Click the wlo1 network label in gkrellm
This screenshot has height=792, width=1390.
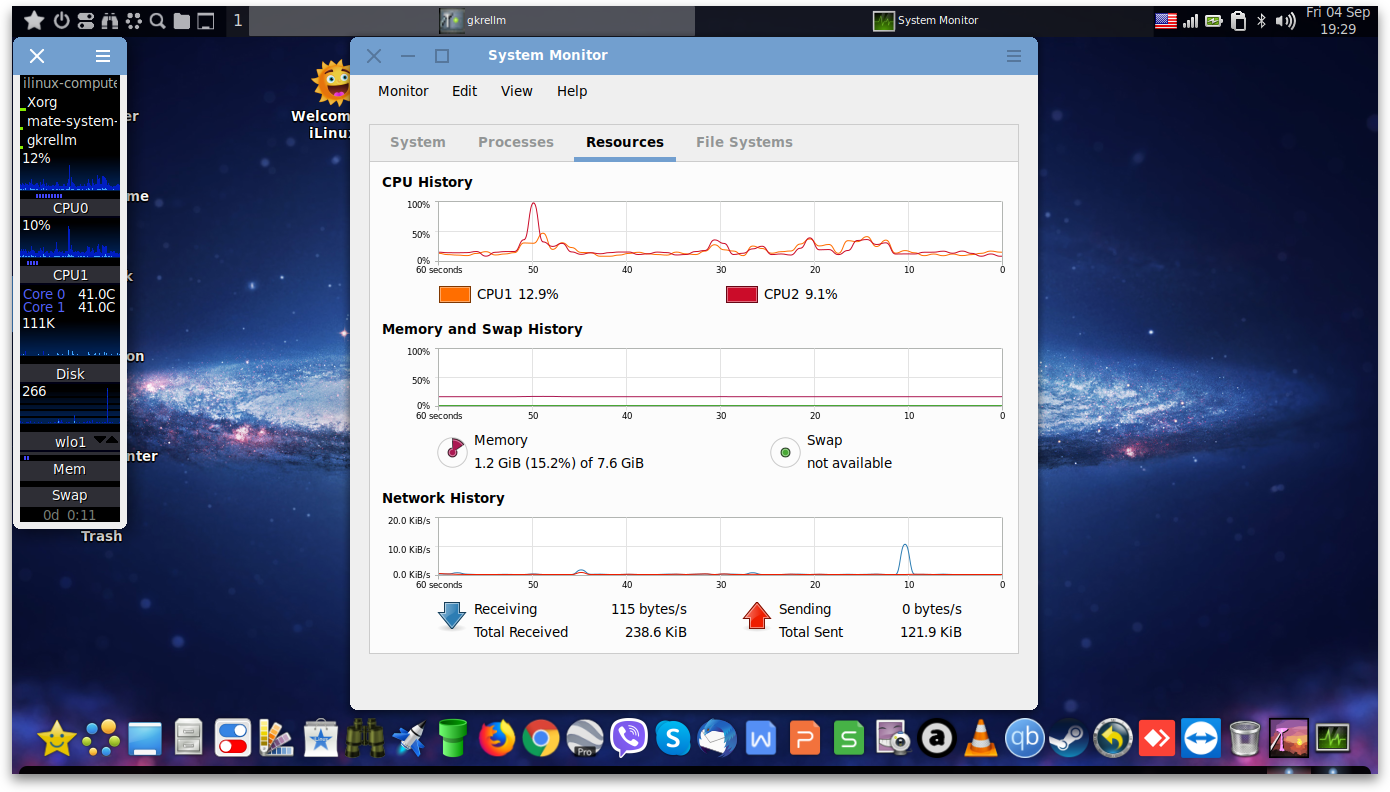(70, 441)
